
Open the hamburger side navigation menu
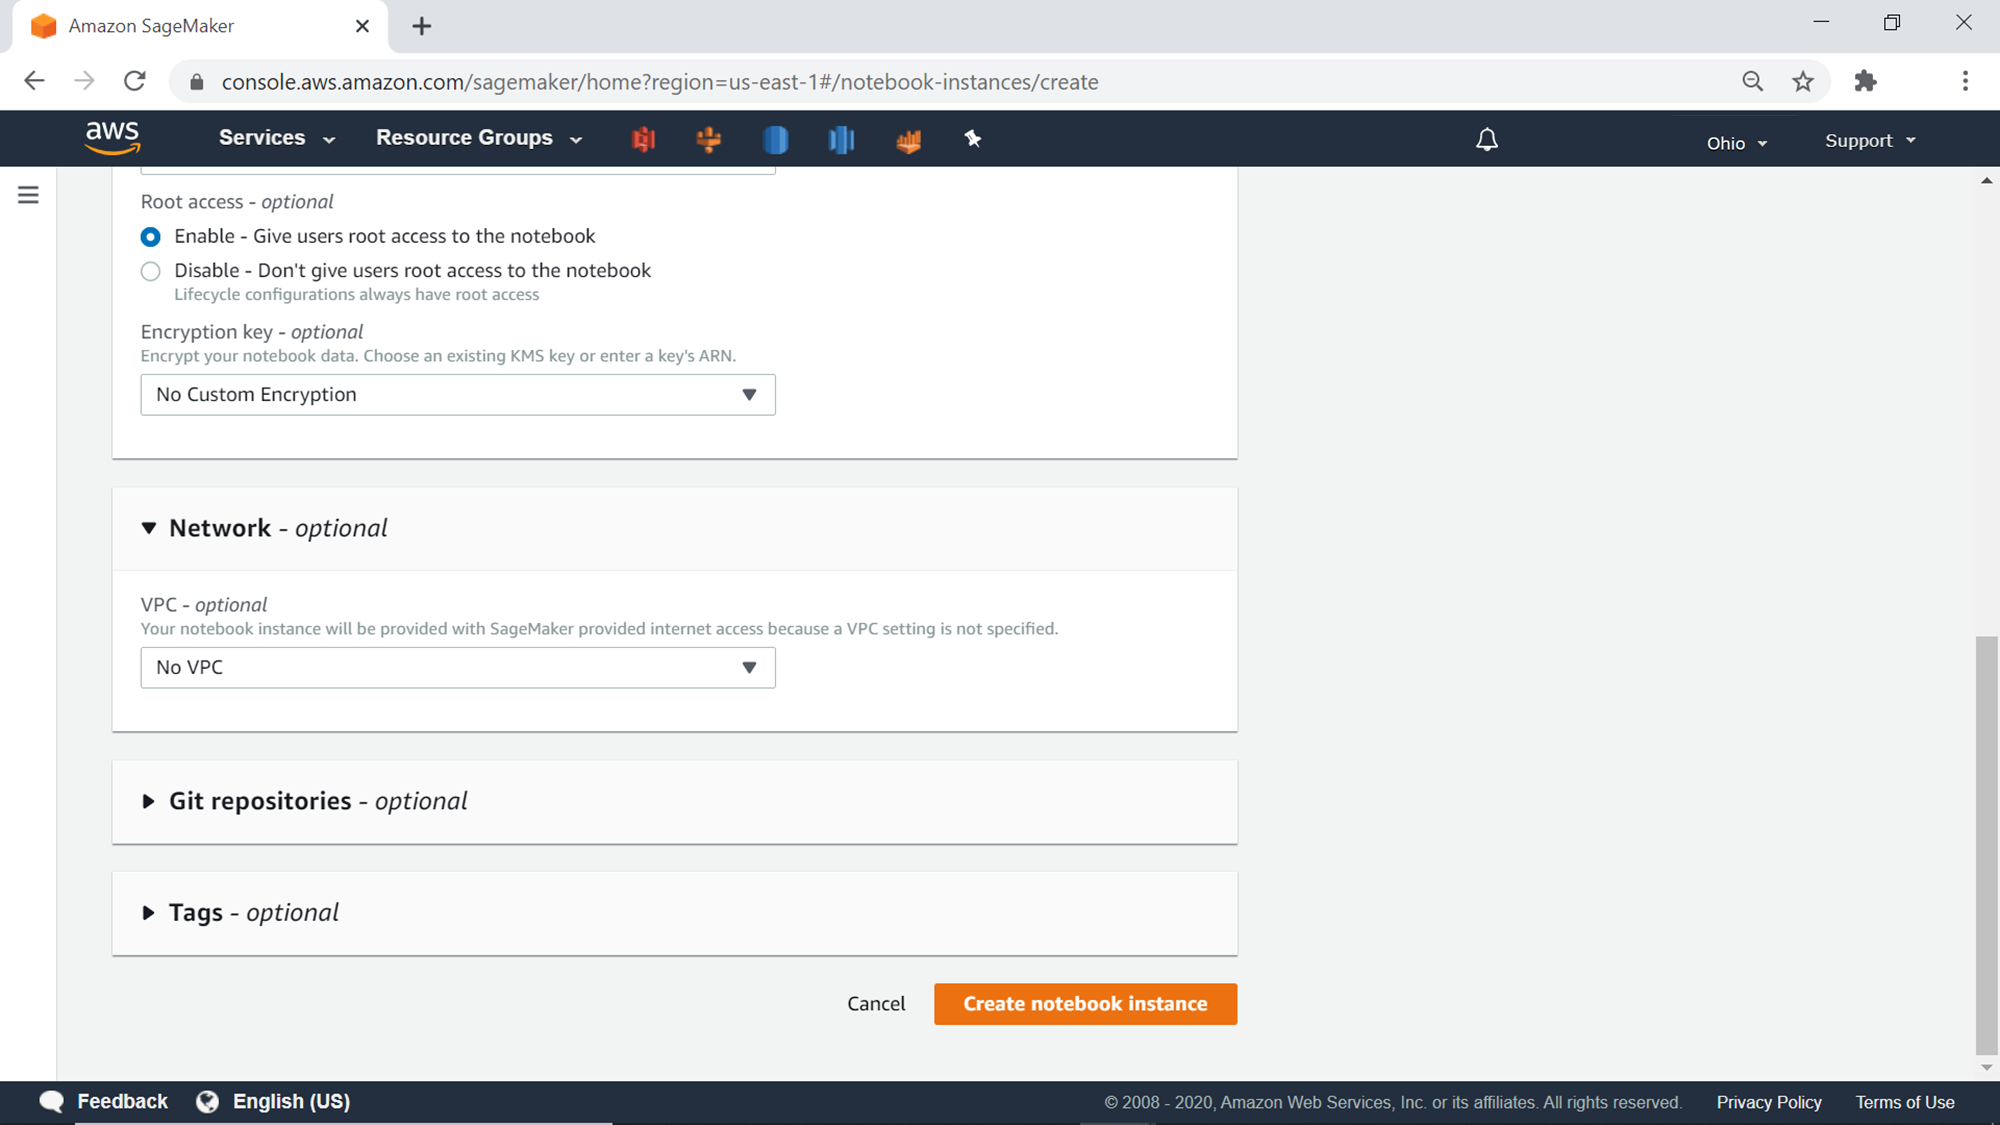(28, 195)
